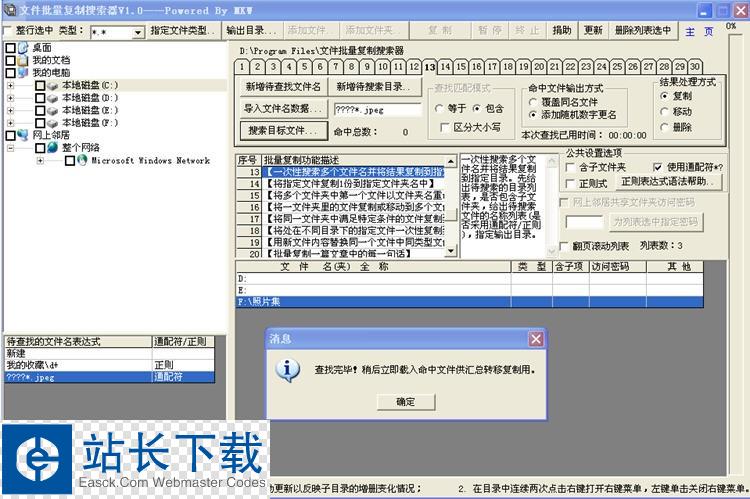Select 添加随机数字更名 radio option
The width and height of the screenshot is (750, 499).
point(533,115)
